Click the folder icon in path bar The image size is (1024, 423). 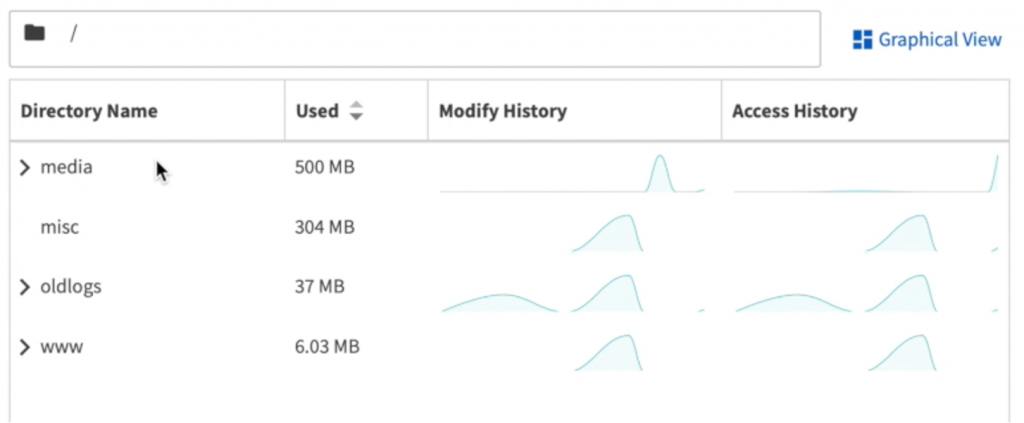35,33
